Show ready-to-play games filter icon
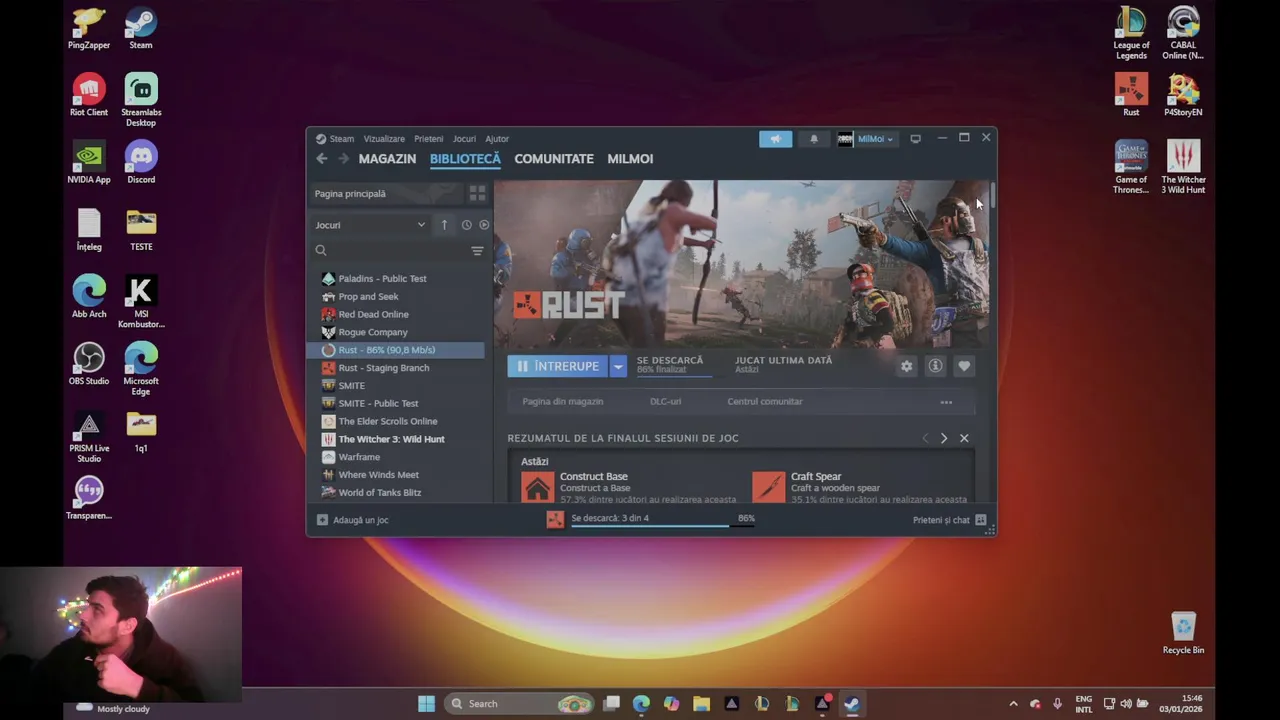 click(x=484, y=225)
